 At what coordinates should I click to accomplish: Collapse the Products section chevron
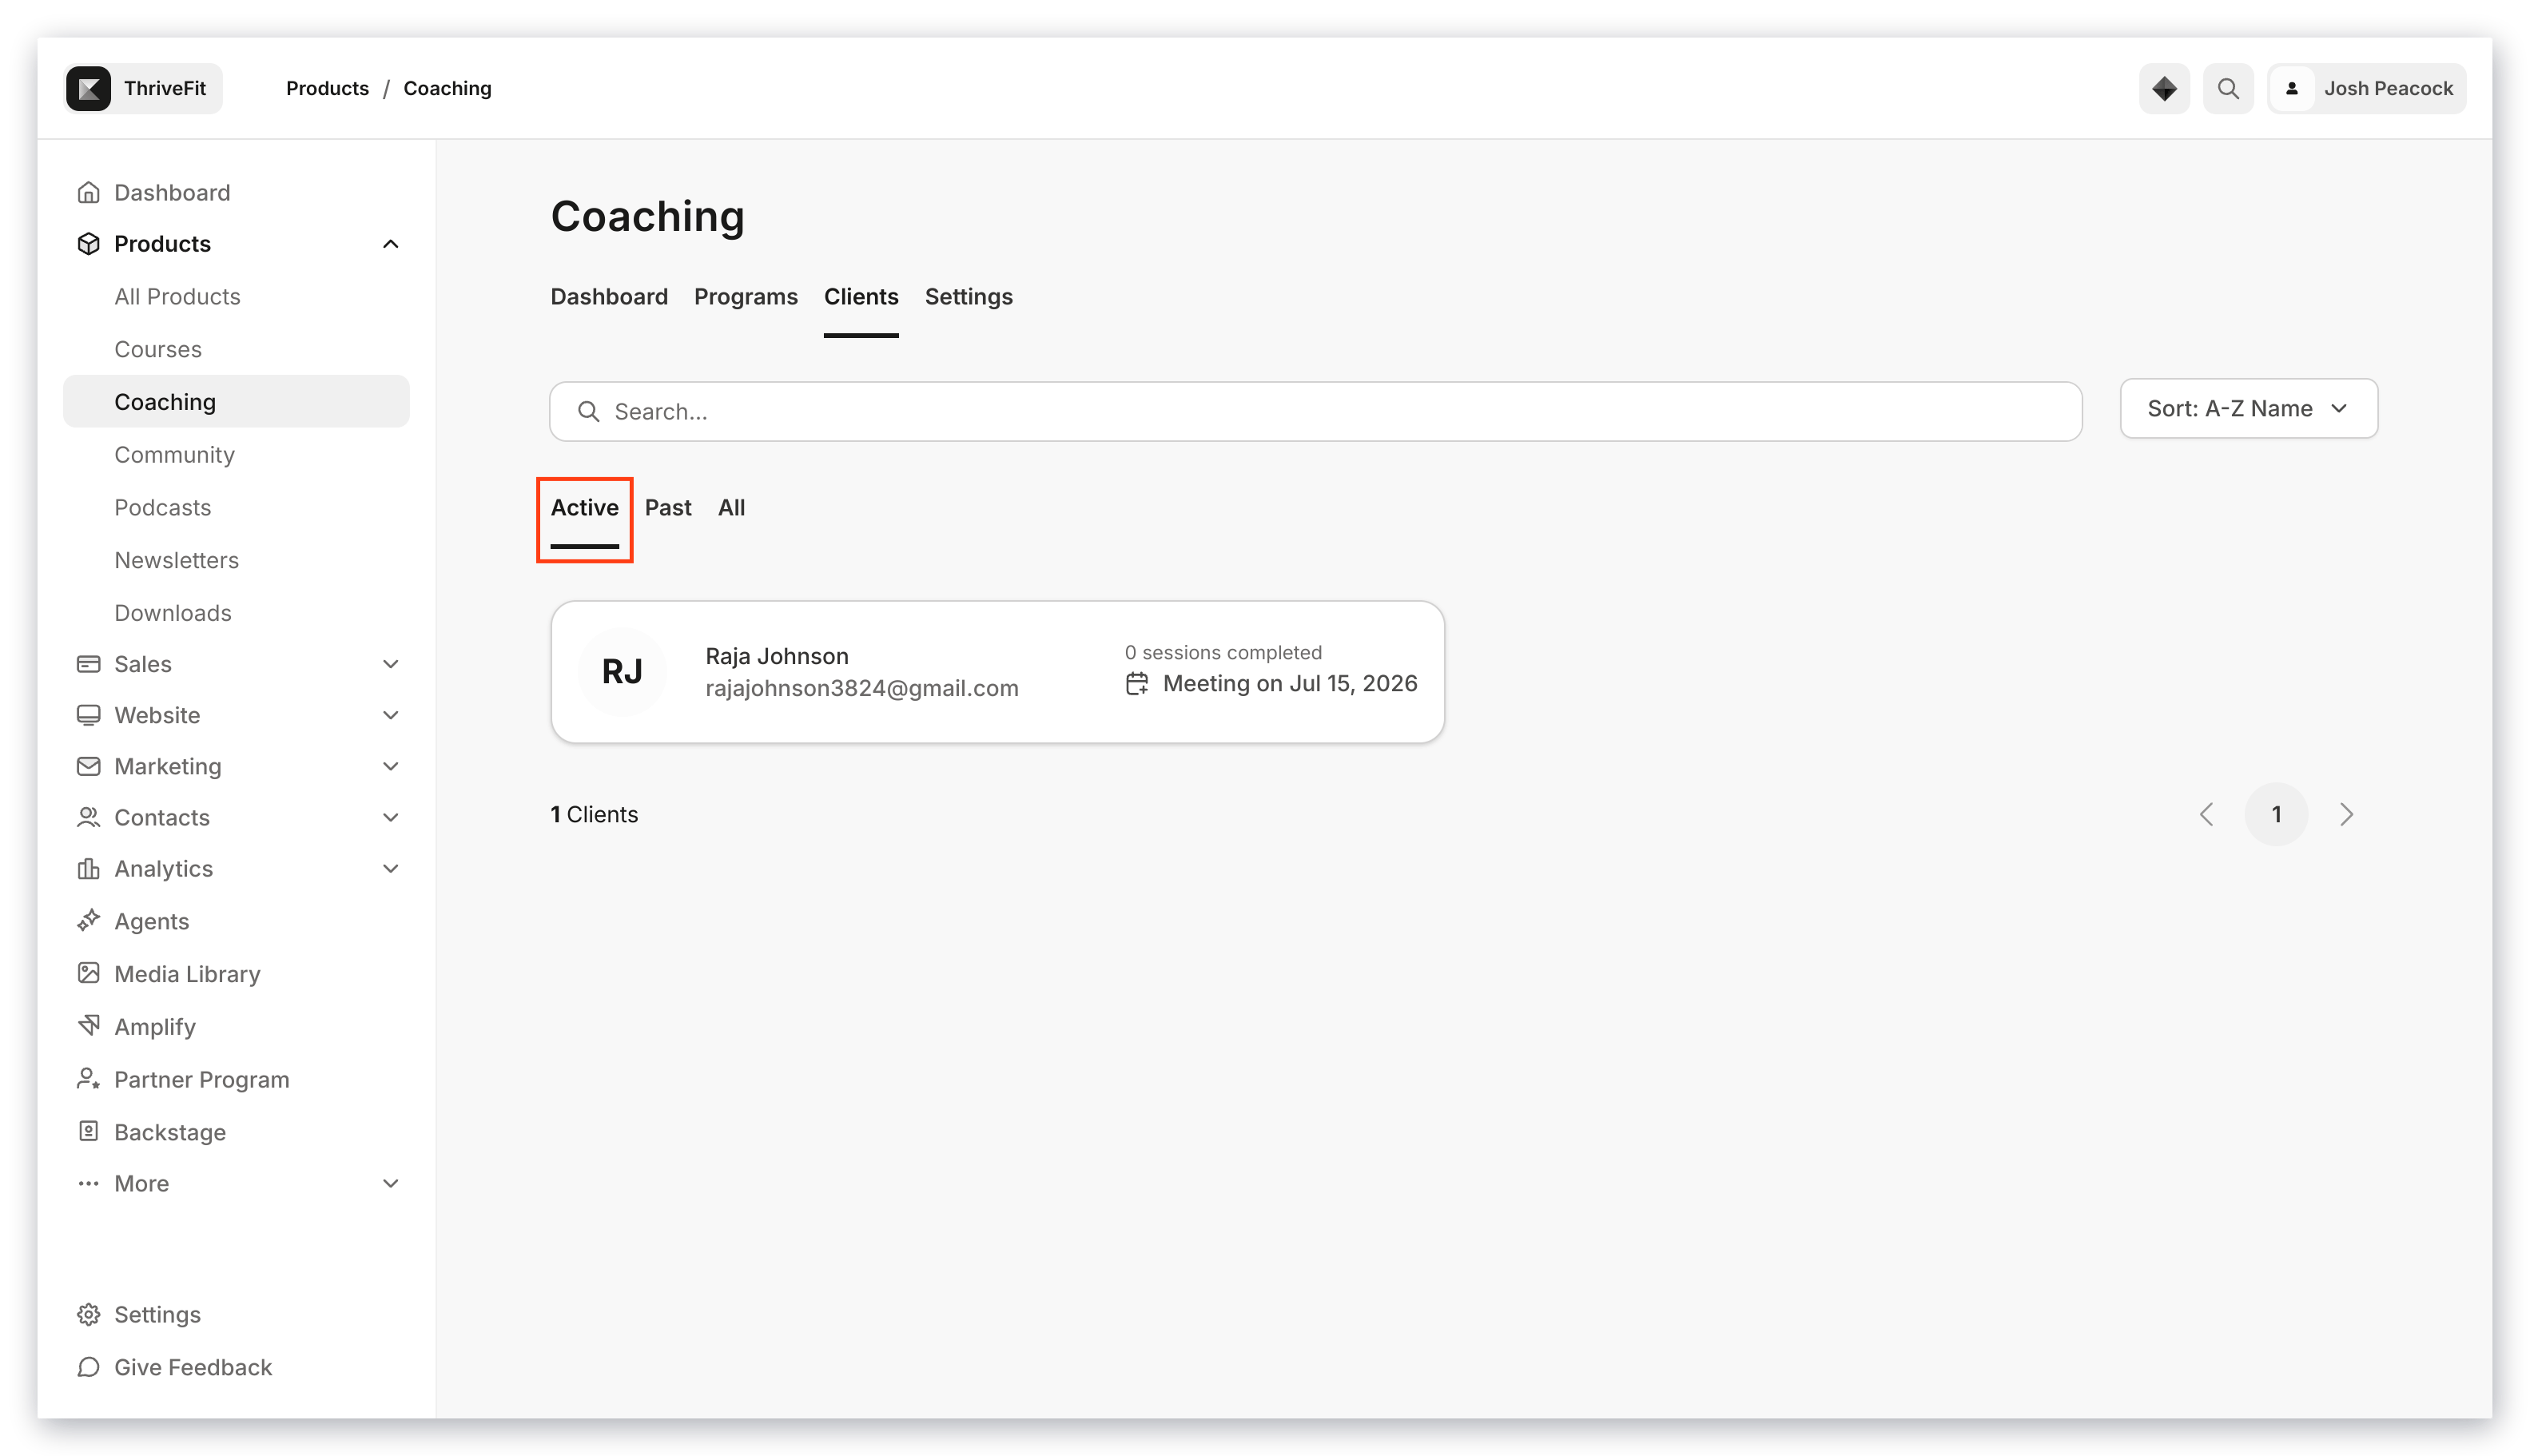(391, 244)
